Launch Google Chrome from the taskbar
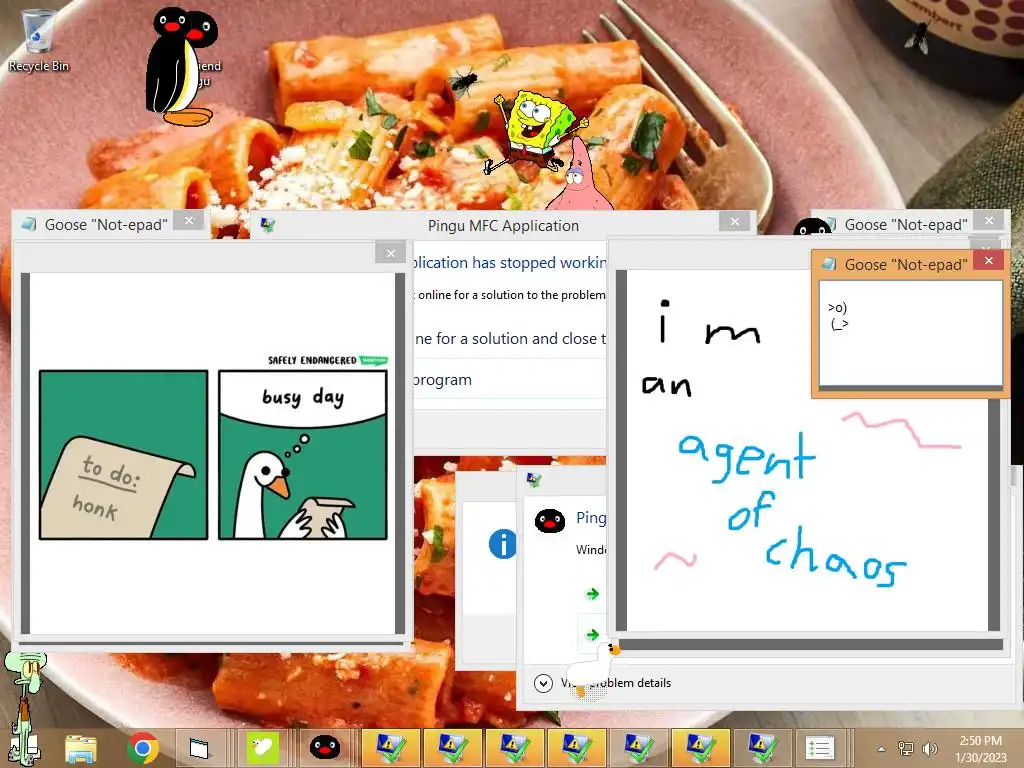This screenshot has height=768, width=1024. point(143,748)
